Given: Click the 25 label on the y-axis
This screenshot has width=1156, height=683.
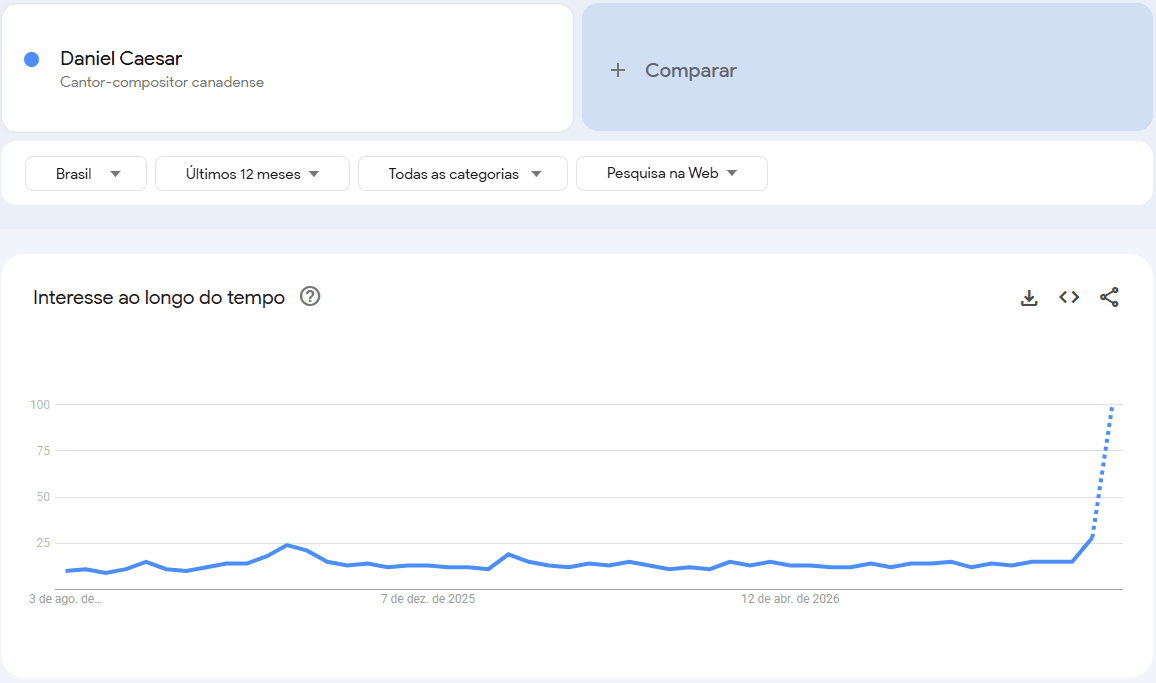Looking at the screenshot, I should [x=43, y=543].
